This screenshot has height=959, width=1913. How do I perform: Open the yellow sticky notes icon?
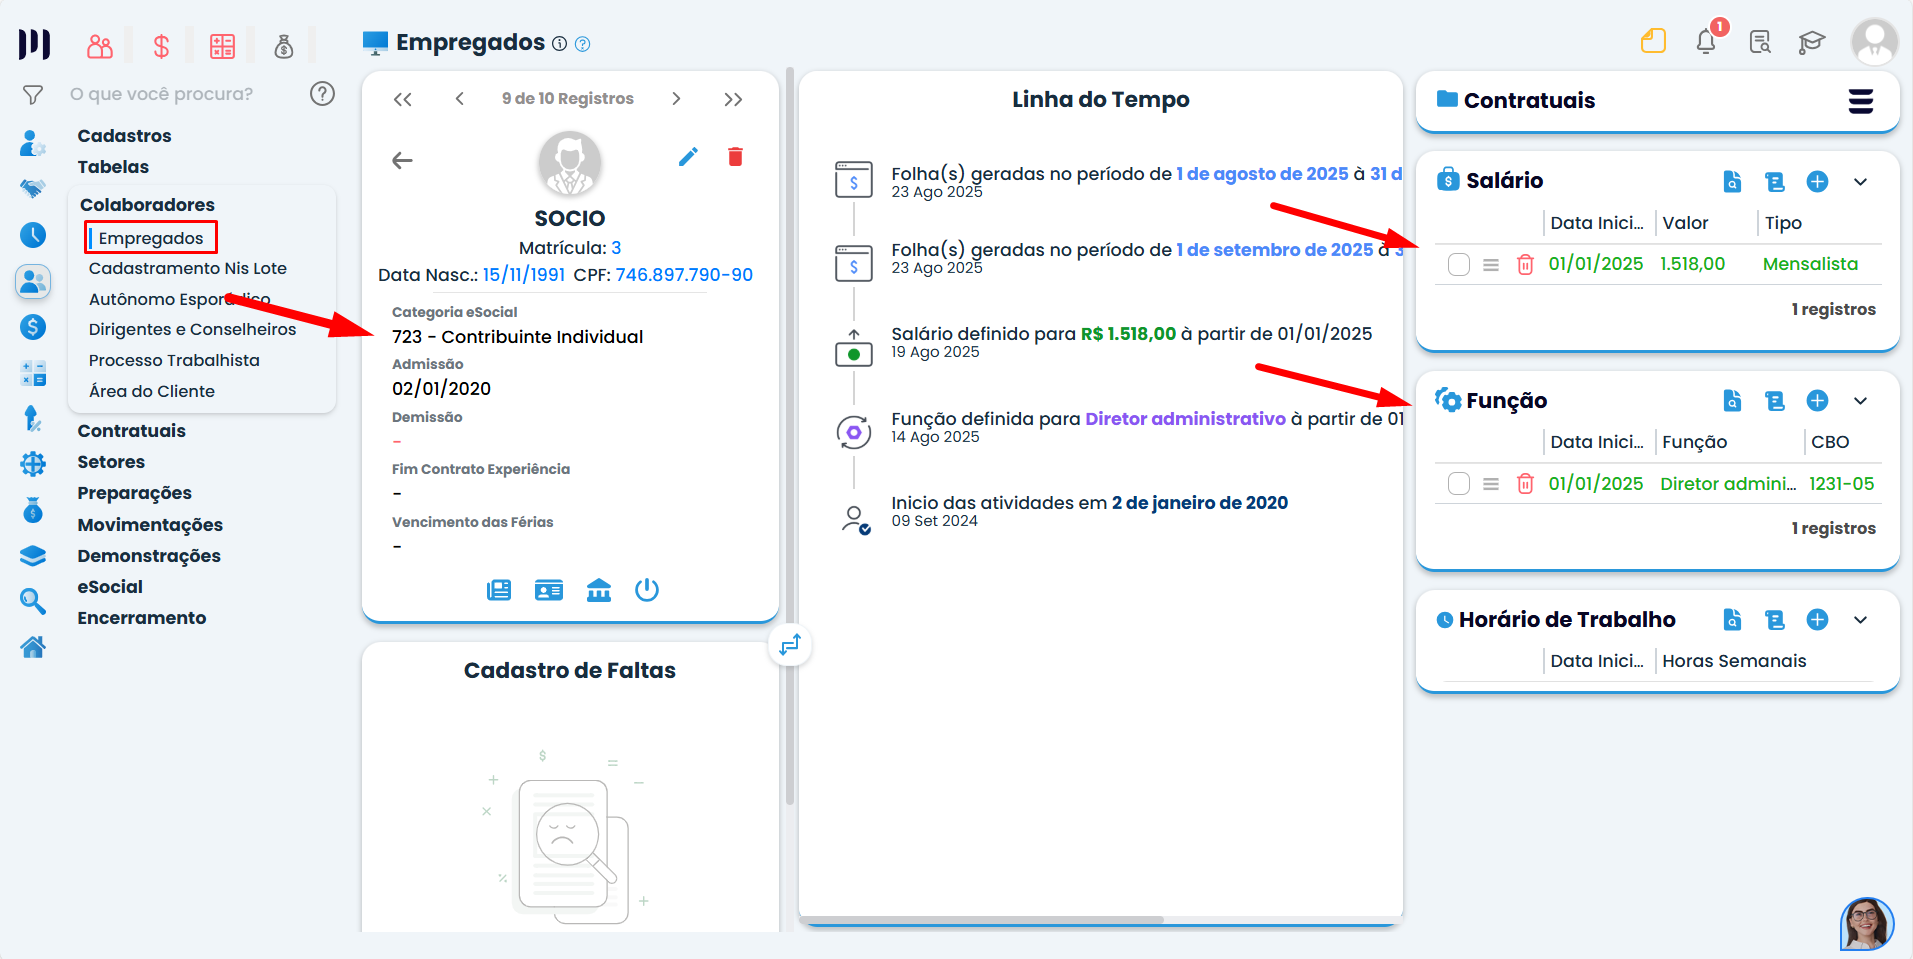(1653, 41)
